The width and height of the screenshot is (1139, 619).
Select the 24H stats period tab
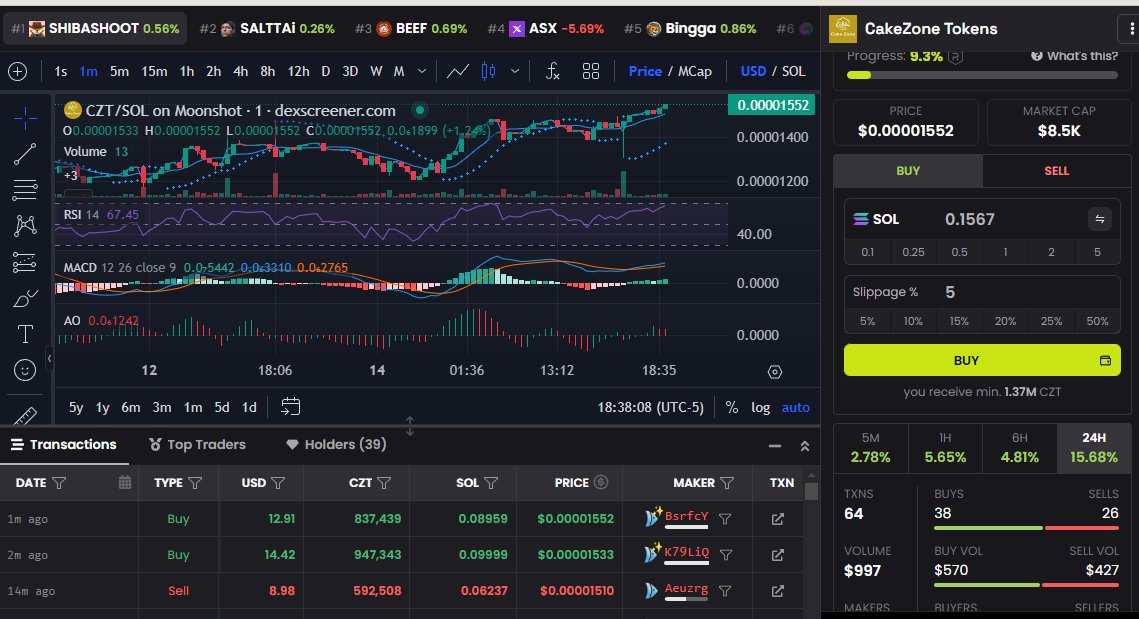[x=1094, y=448]
